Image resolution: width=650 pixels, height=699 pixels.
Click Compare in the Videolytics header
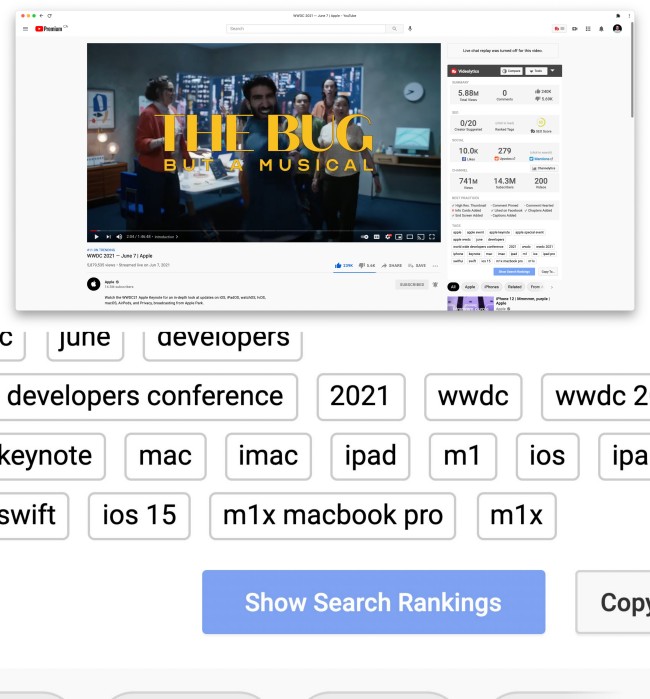511,71
